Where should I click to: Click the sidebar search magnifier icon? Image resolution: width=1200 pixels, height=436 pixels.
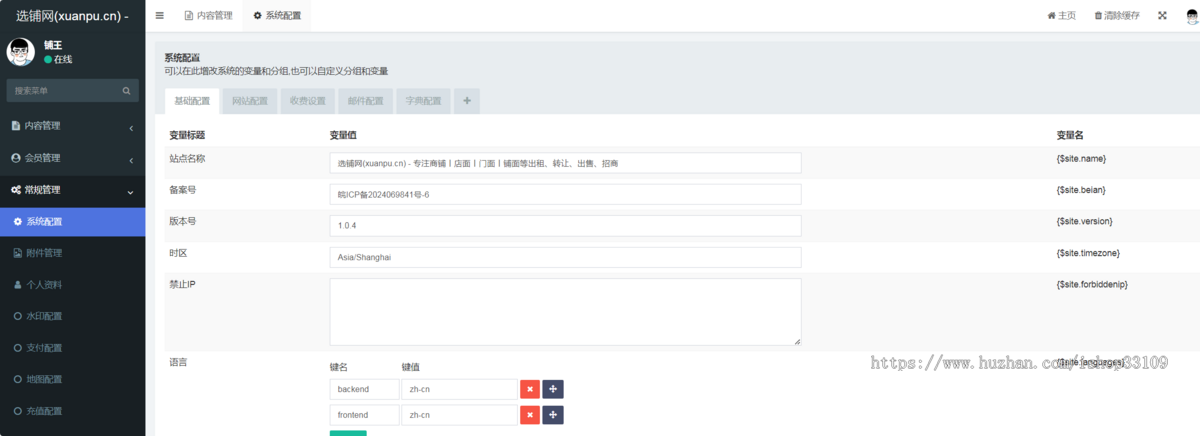(x=127, y=91)
